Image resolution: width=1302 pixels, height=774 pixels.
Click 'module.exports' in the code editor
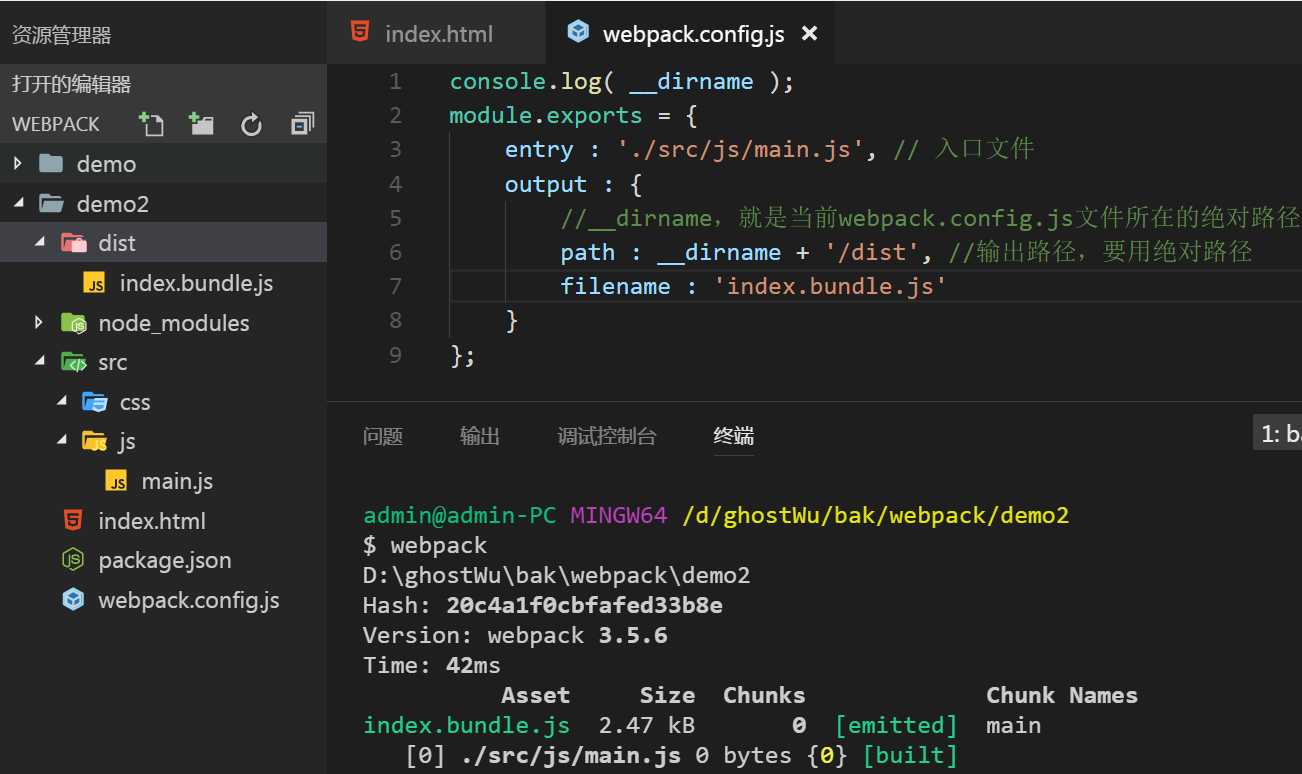tap(546, 116)
